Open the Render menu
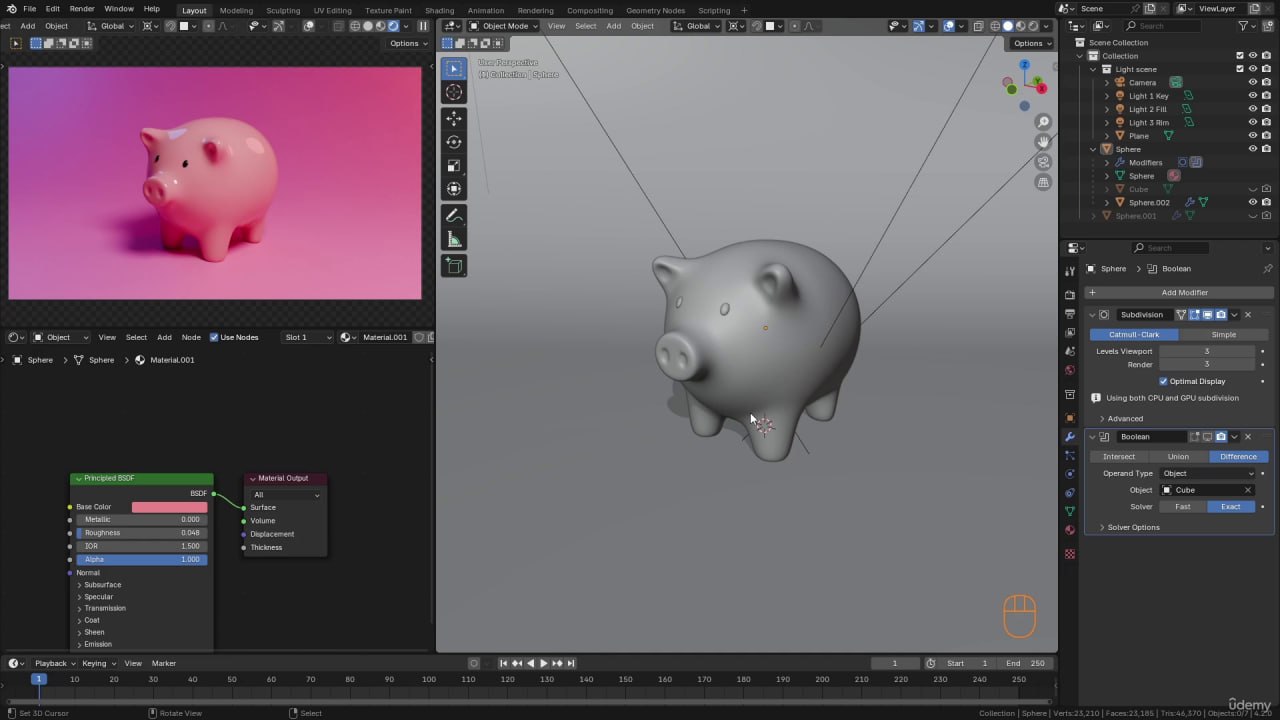This screenshot has width=1280, height=720. click(x=82, y=9)
